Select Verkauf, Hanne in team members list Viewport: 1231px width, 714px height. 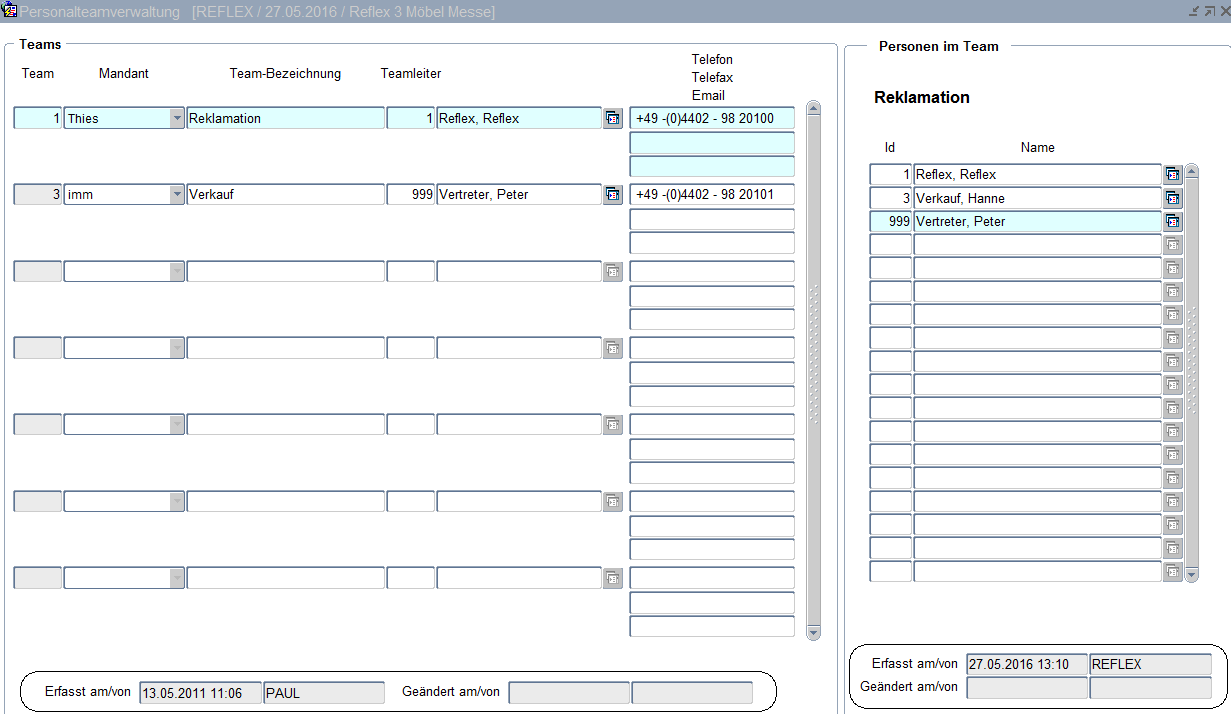pyautogui.click(x=1036, y=198)
